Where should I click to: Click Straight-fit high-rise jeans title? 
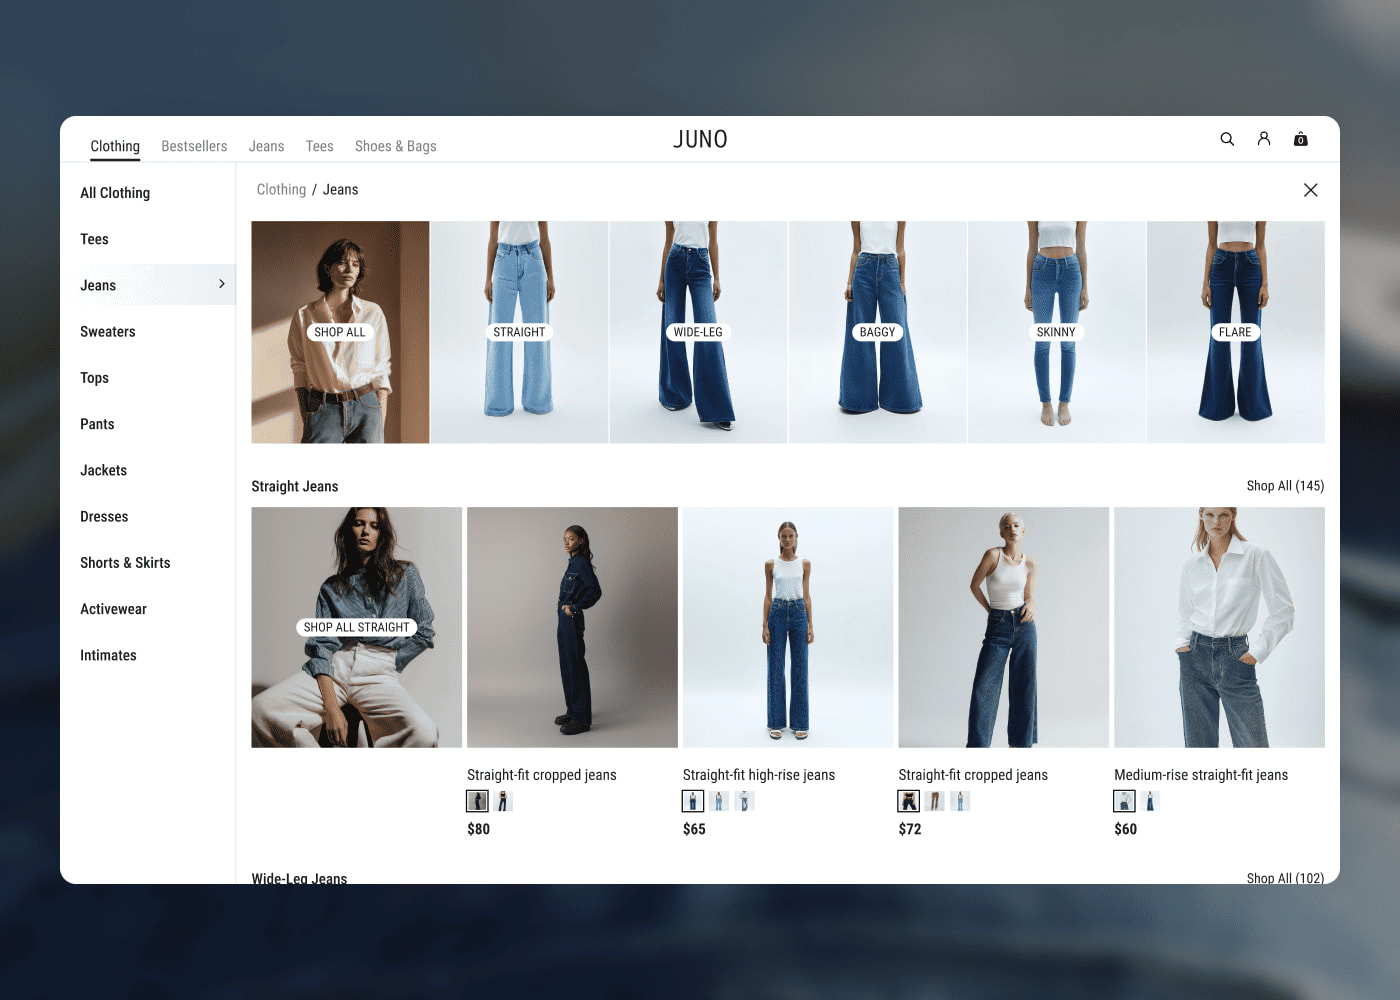759,775
